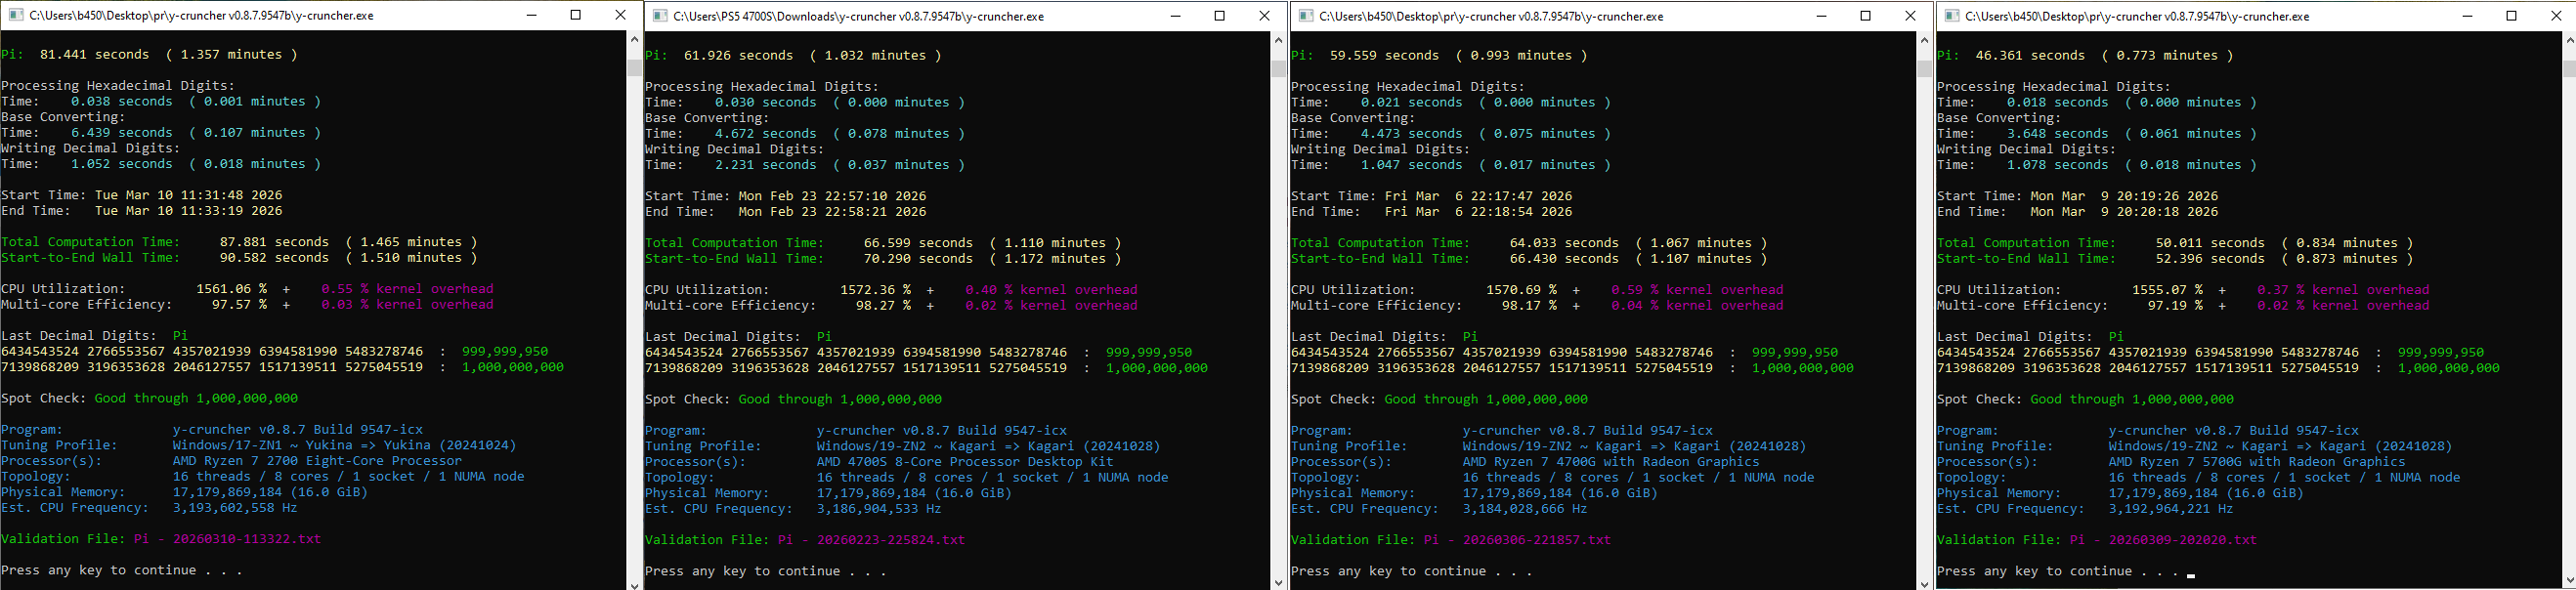The height and width of the screenshot is (590, 2576).
Task: Maximize the PS5 4700S y-cruncher window
Action: point(1219,16)
